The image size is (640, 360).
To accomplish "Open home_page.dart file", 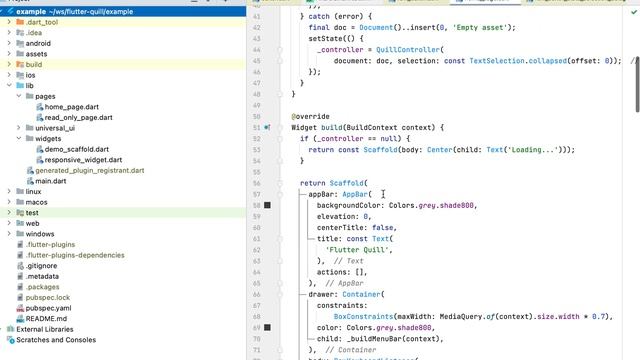I will [71, 107].
